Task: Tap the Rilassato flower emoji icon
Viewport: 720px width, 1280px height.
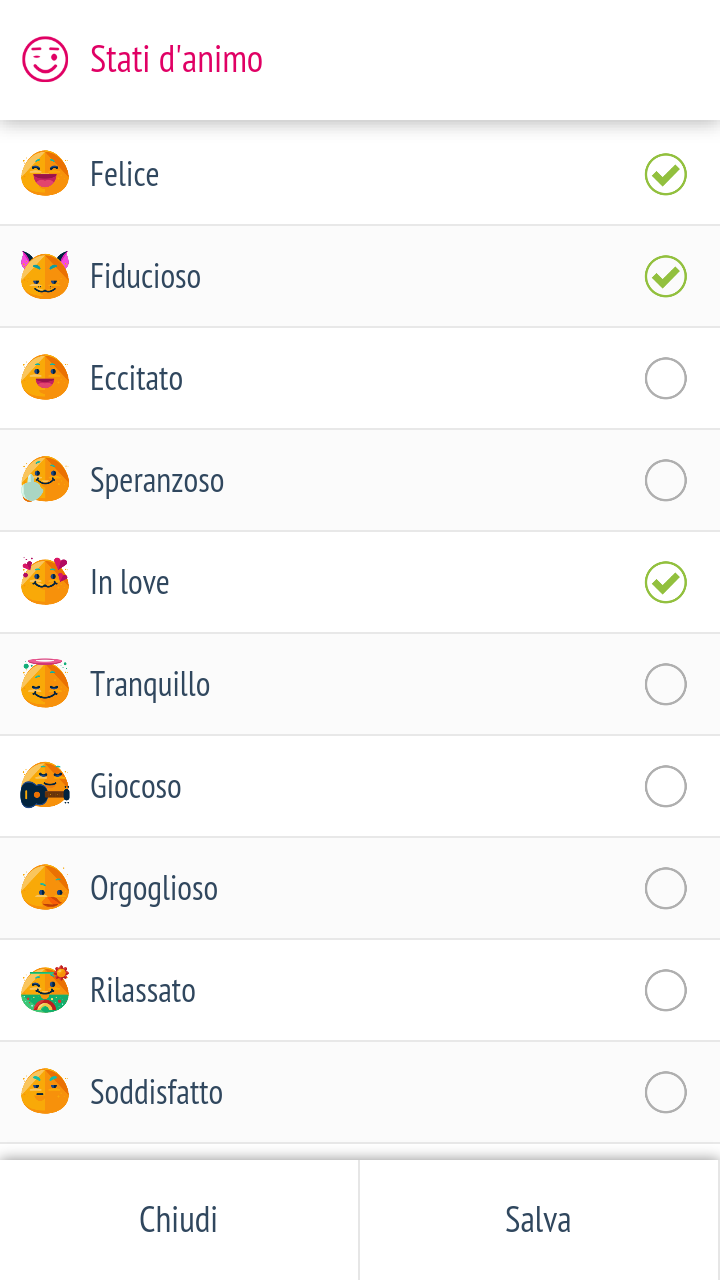Action: [45, 989]
